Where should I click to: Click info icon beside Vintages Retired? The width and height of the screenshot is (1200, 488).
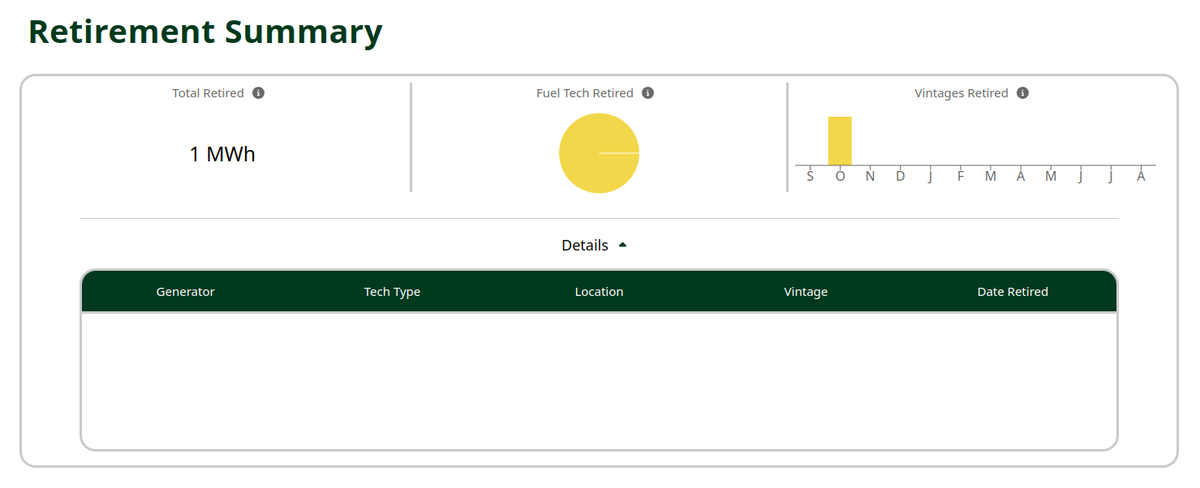(1023, 93)
